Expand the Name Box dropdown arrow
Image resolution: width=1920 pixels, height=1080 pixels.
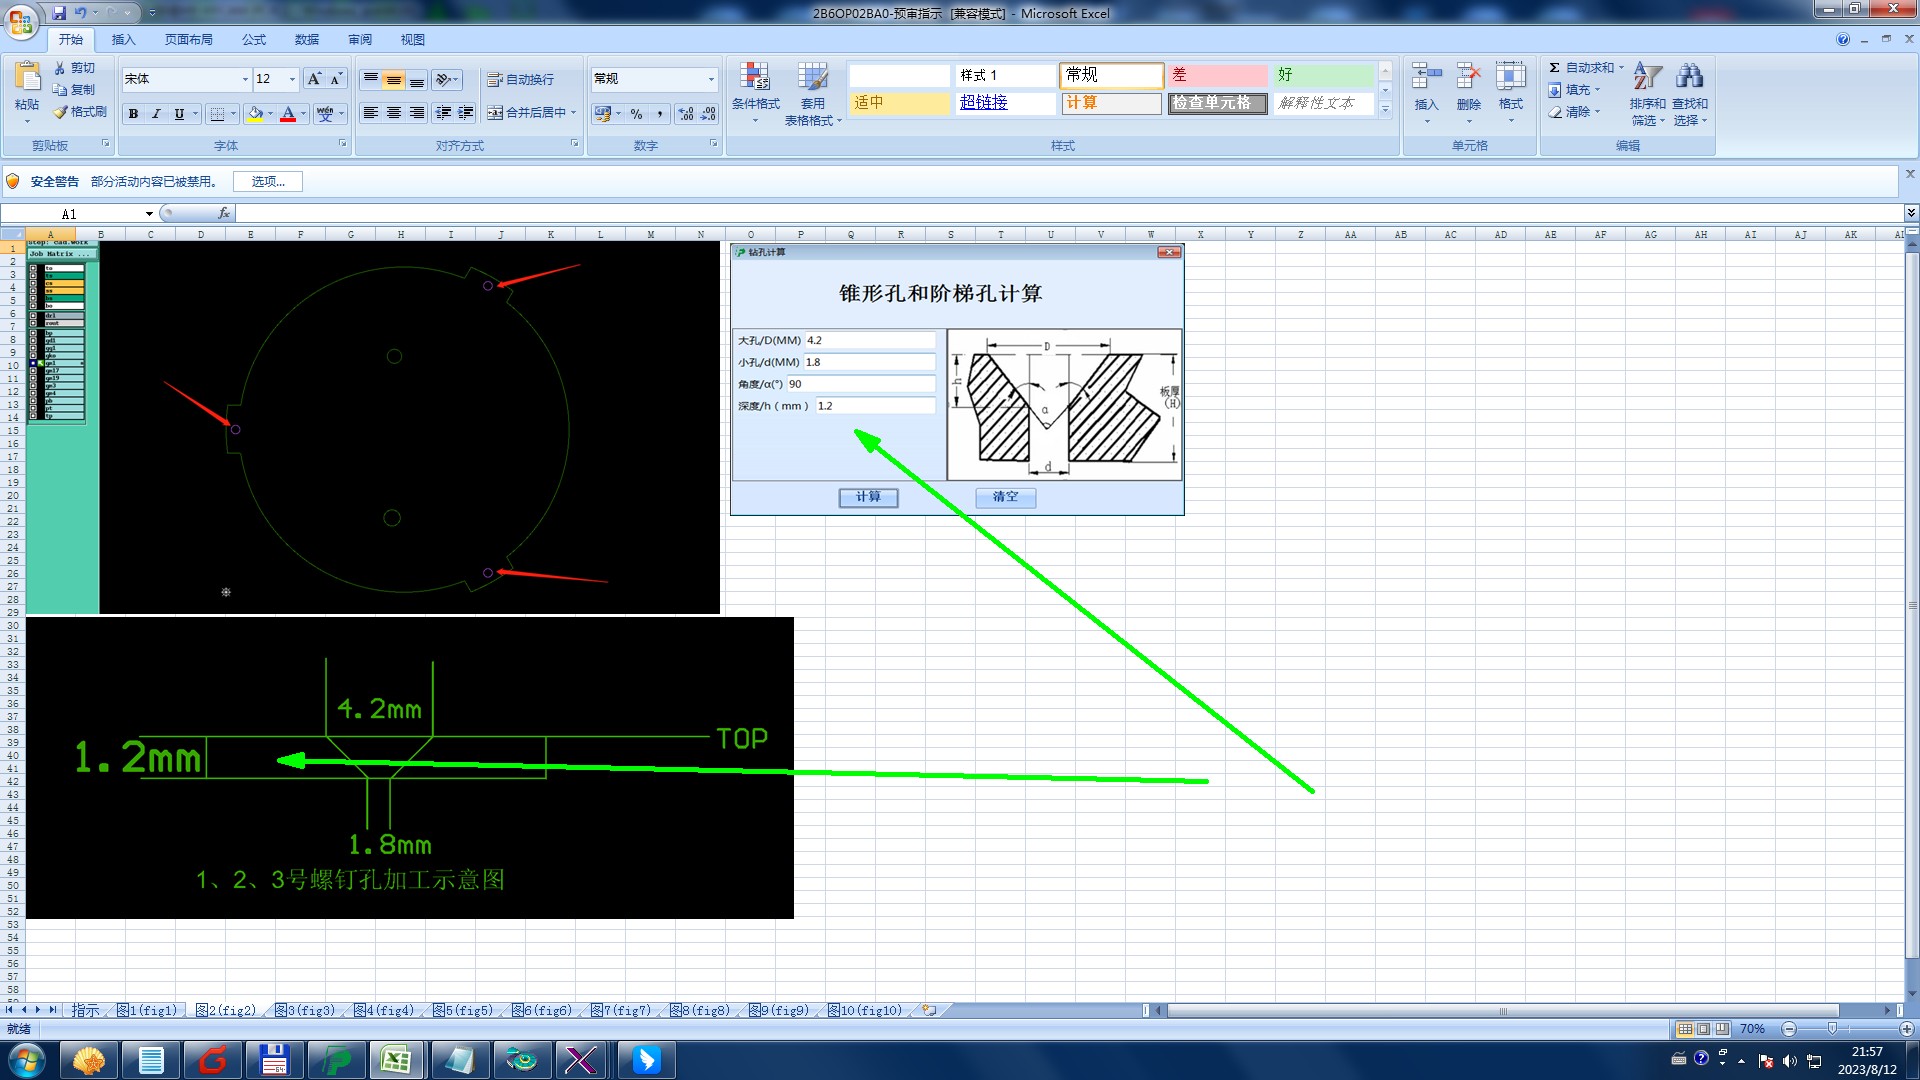pyautogui.click(x=149, y=214)
